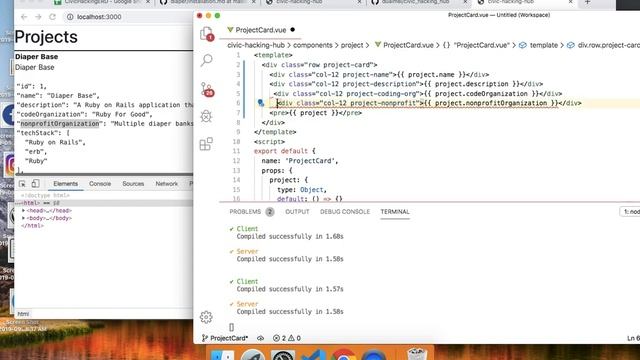
Task: Open the terminal selector dropdown
Action: [x=630, y=211]
